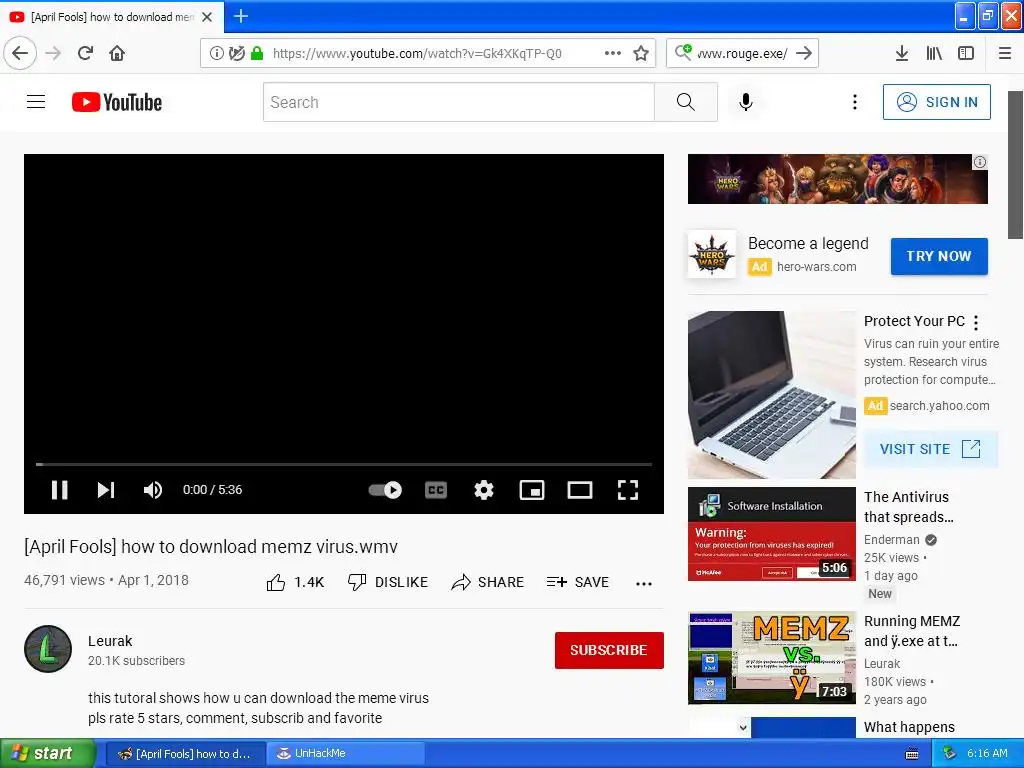Open the Firefox hamburger menu
1024x768 pixels.
coord(1005,53)
